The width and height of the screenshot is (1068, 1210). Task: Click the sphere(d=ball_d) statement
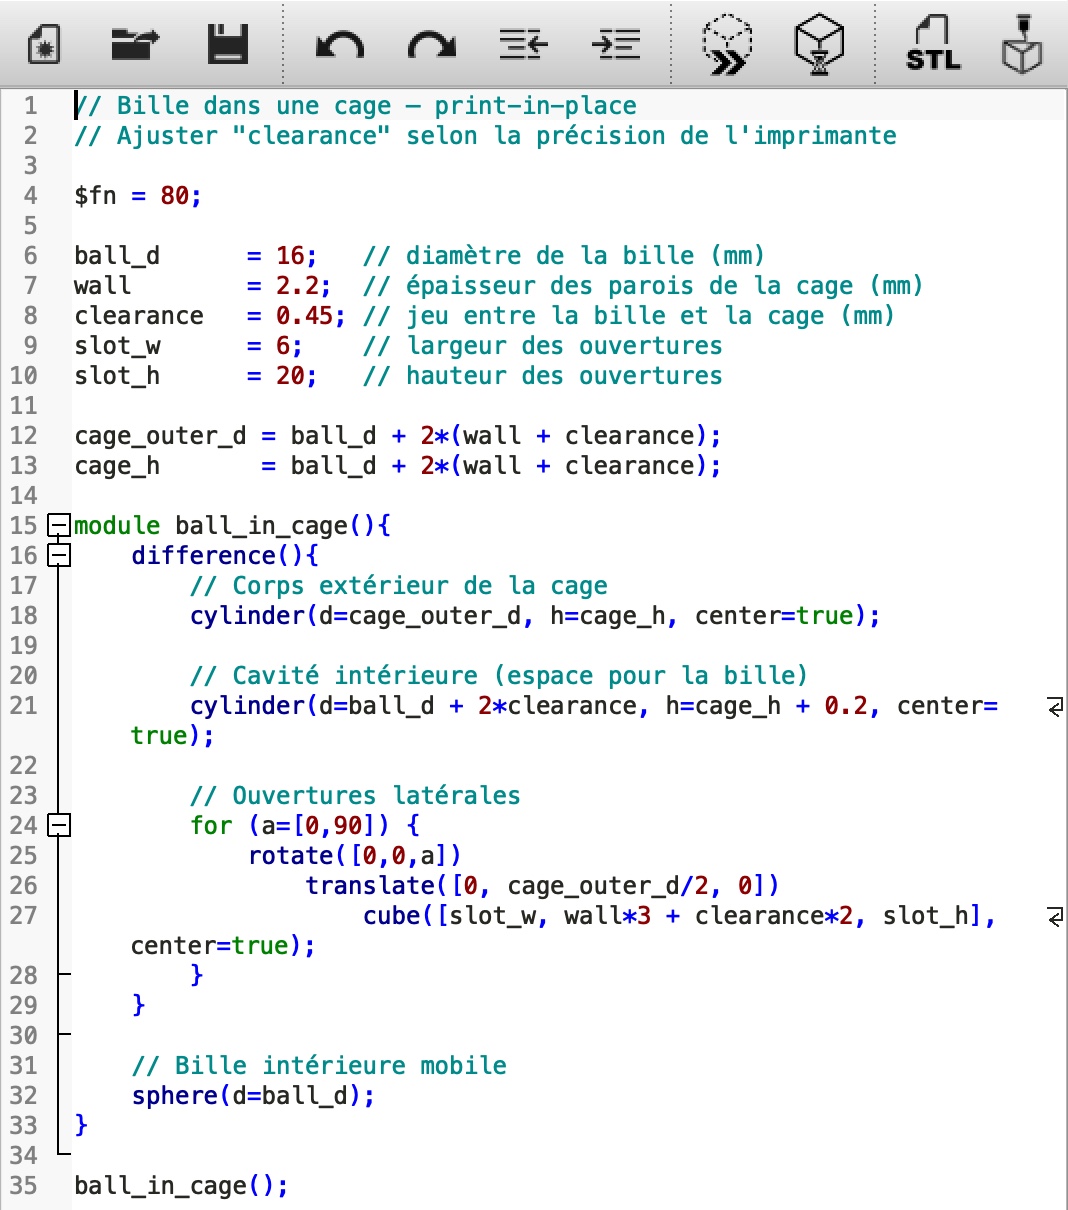click(252, 1096)
